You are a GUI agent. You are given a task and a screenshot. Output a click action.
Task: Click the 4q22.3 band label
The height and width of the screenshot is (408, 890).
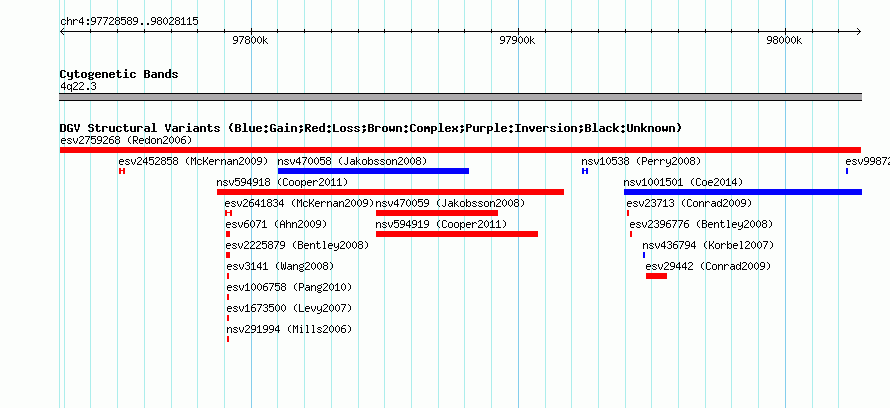(x=78, y=87)
